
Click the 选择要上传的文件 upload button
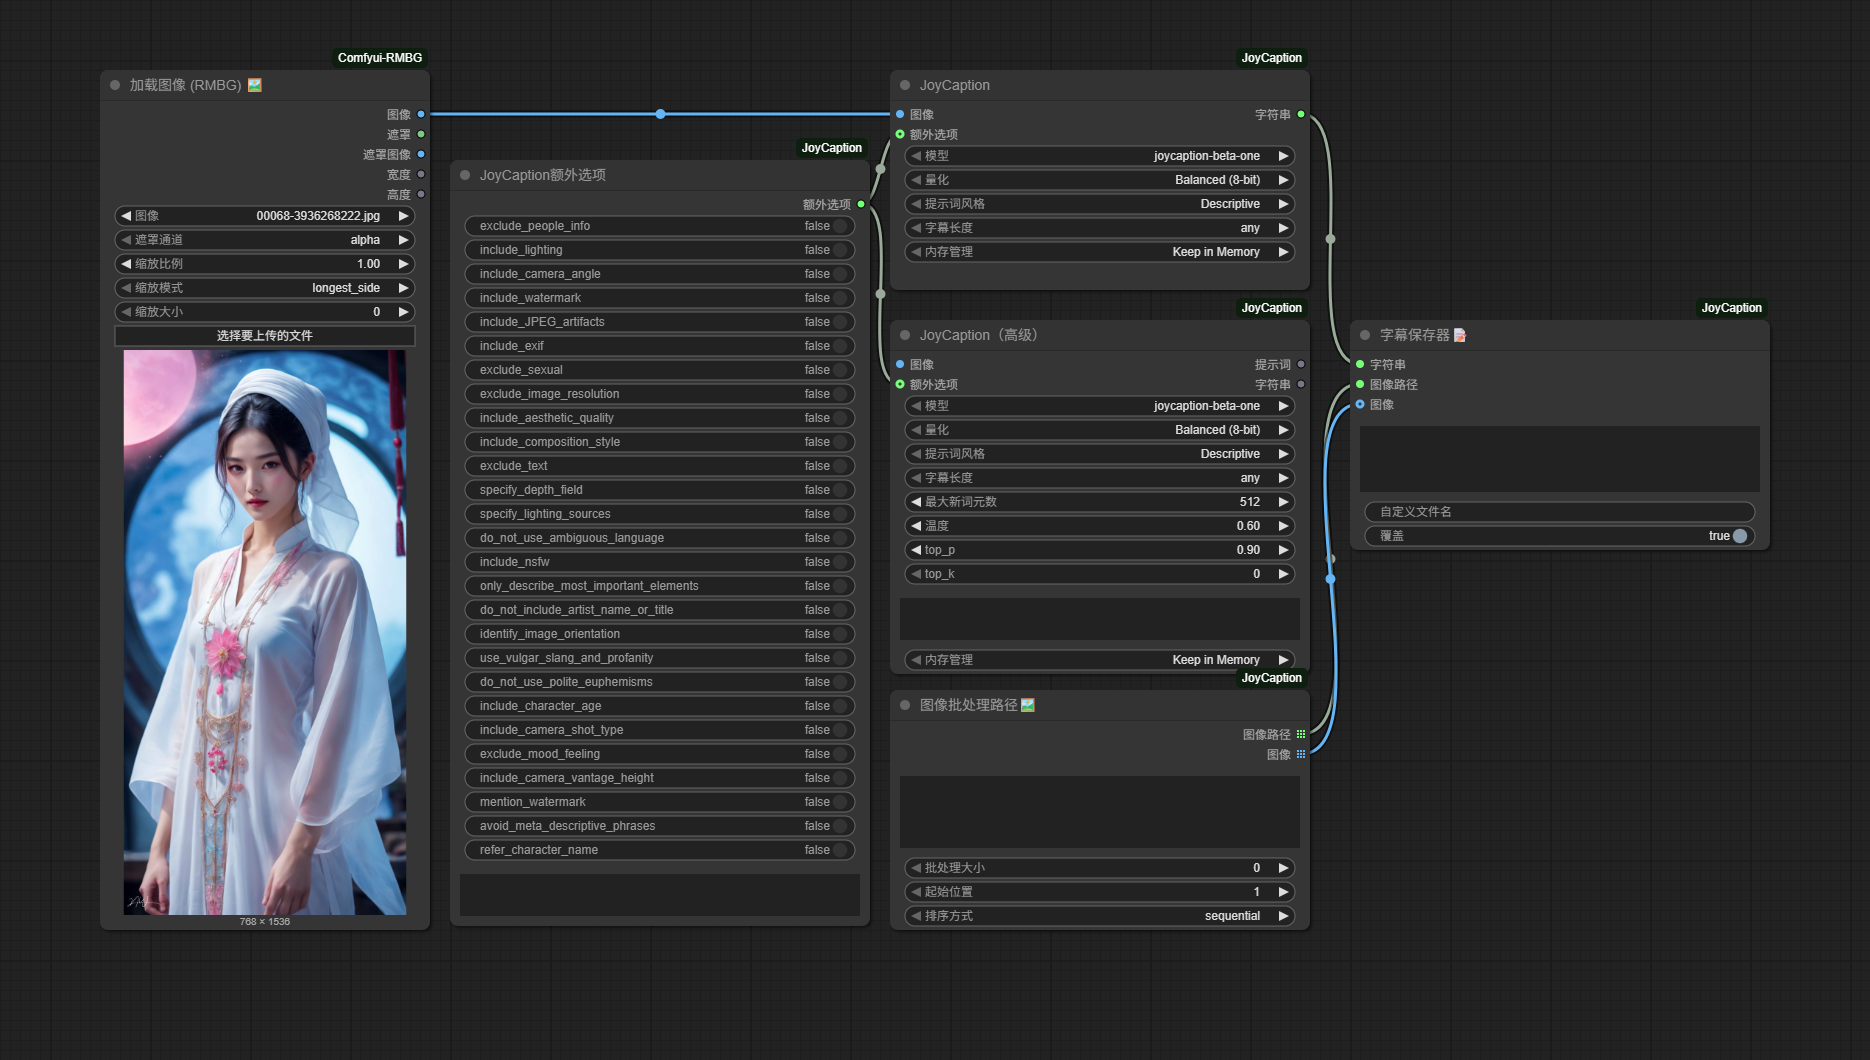click(x=265, y=336)
